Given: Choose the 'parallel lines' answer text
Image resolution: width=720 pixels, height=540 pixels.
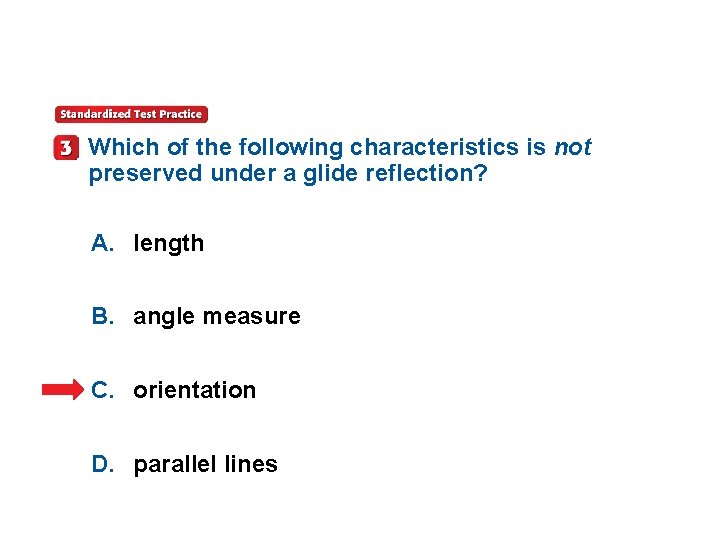Looking at the screenshot, I should (206, 465).
